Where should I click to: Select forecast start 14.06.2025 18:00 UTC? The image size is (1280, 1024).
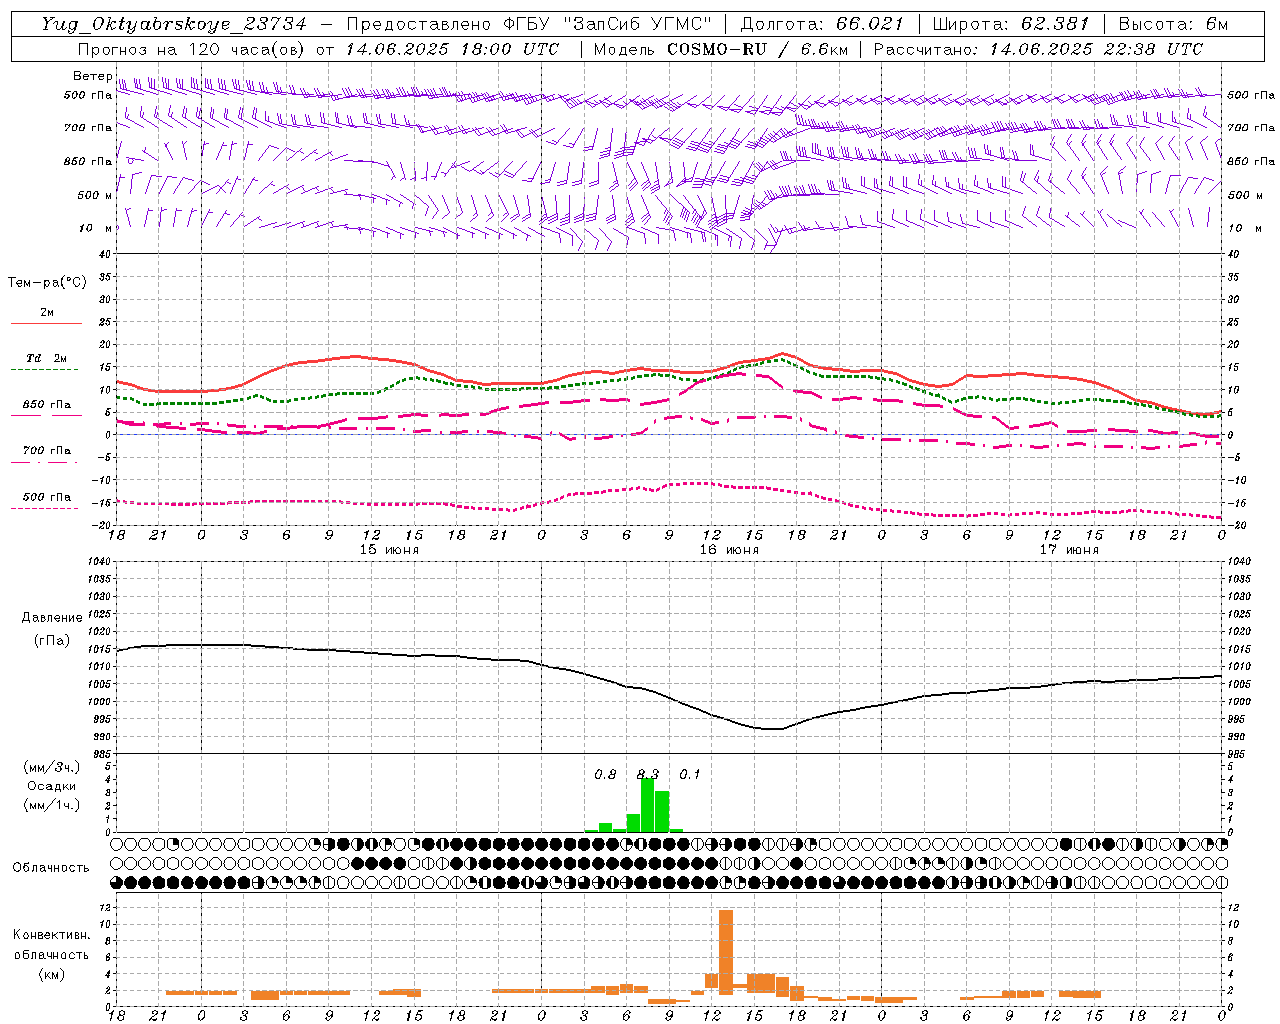(x=452, y=49)
